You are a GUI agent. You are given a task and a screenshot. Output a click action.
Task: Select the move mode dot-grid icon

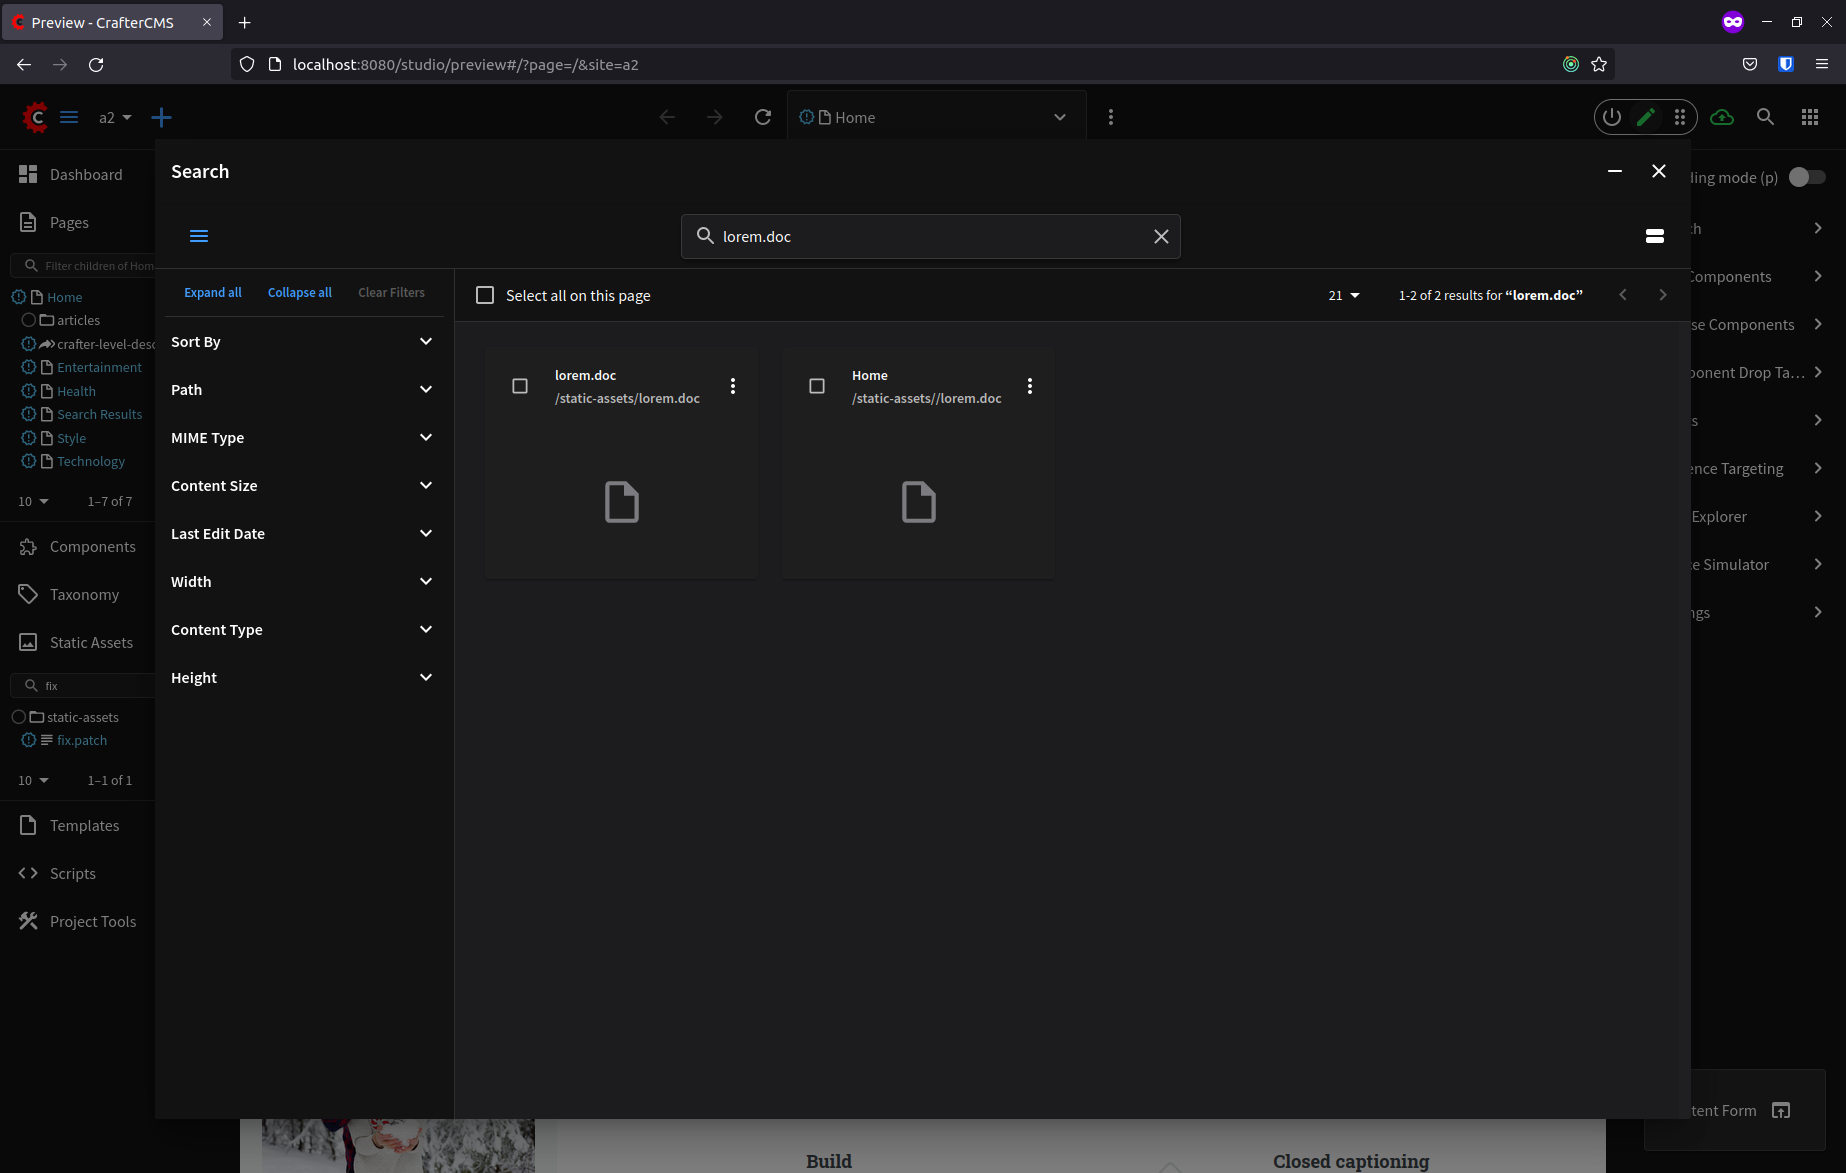(x=1680, y=116)
